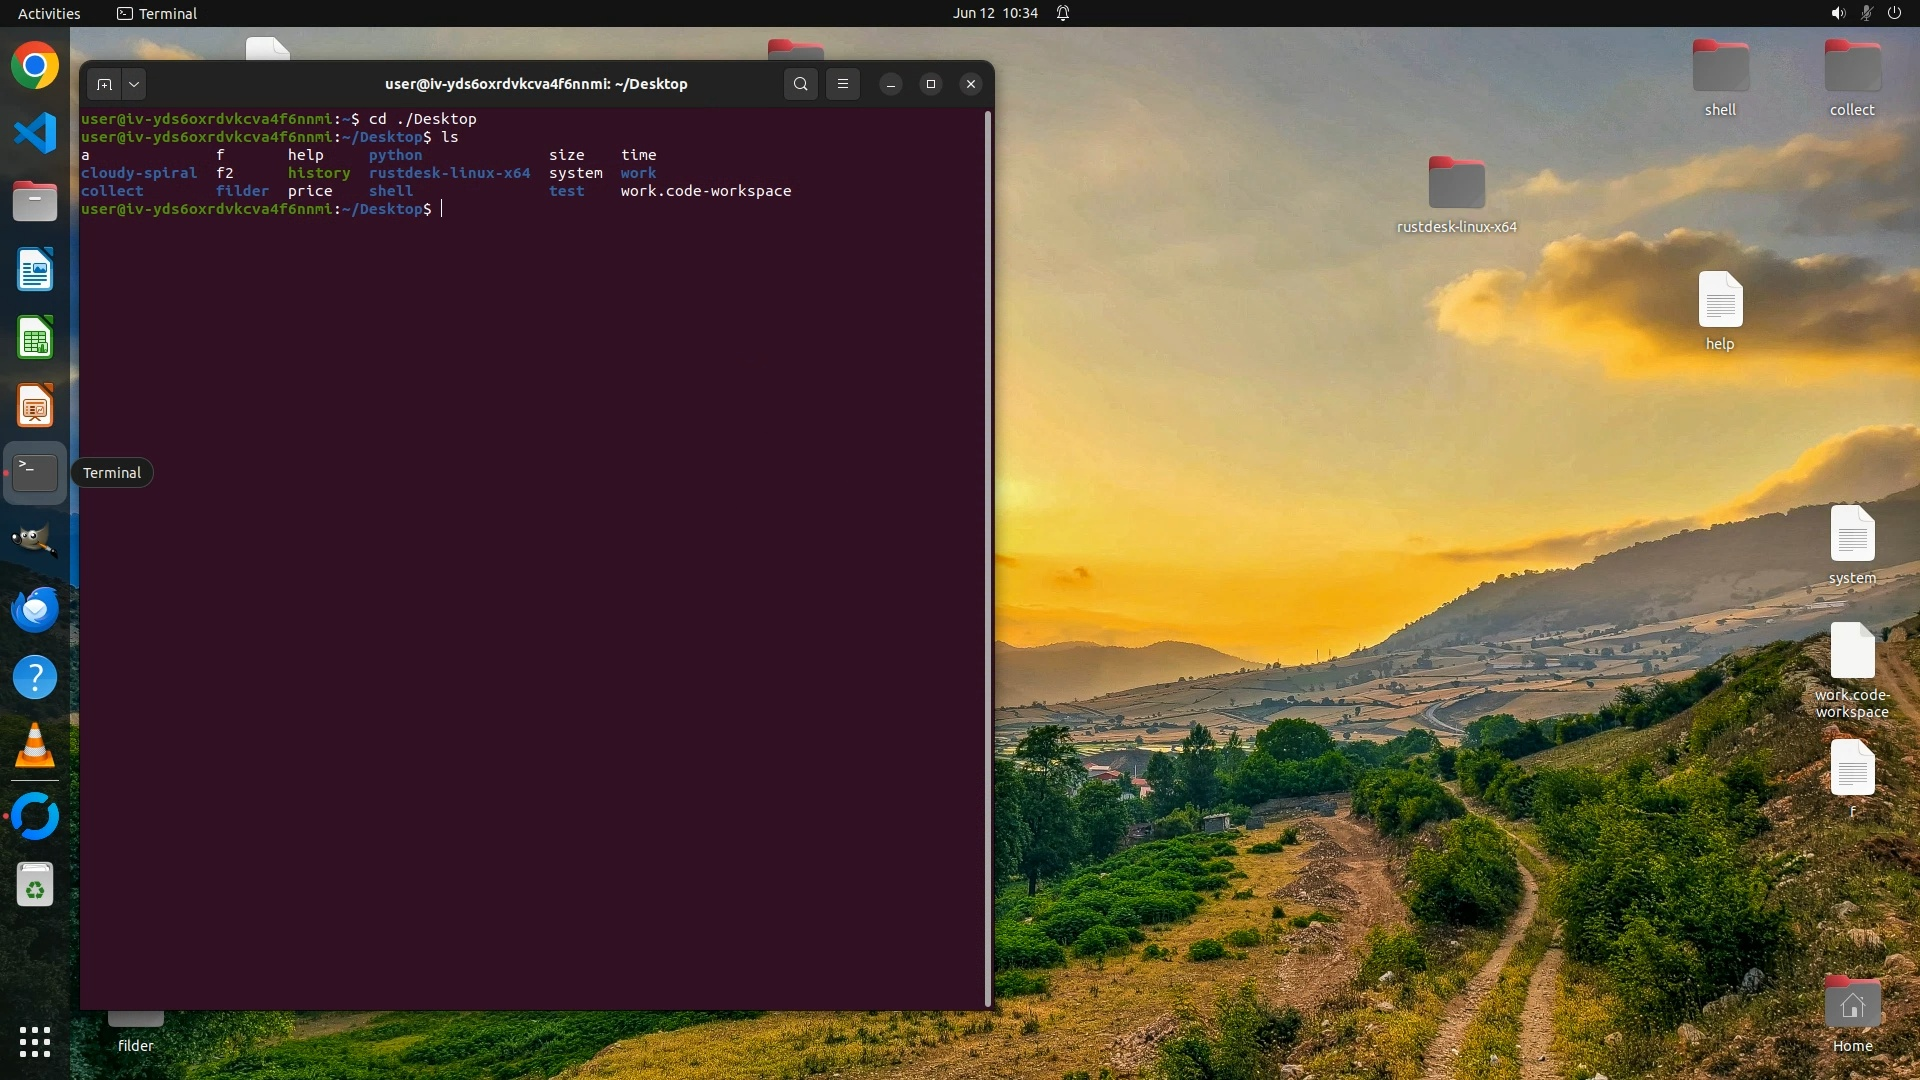Open LibreOffice Impress from the dock

point(35,406)
